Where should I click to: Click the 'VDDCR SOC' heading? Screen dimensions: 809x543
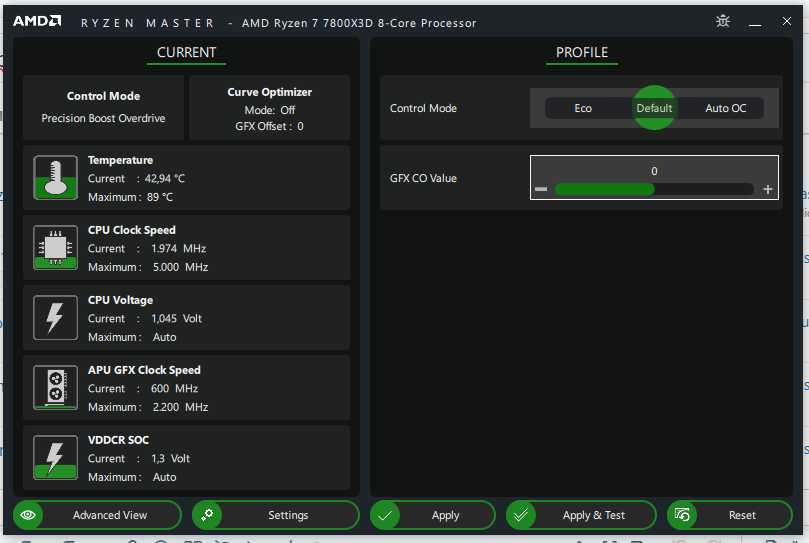pos(118,440)
